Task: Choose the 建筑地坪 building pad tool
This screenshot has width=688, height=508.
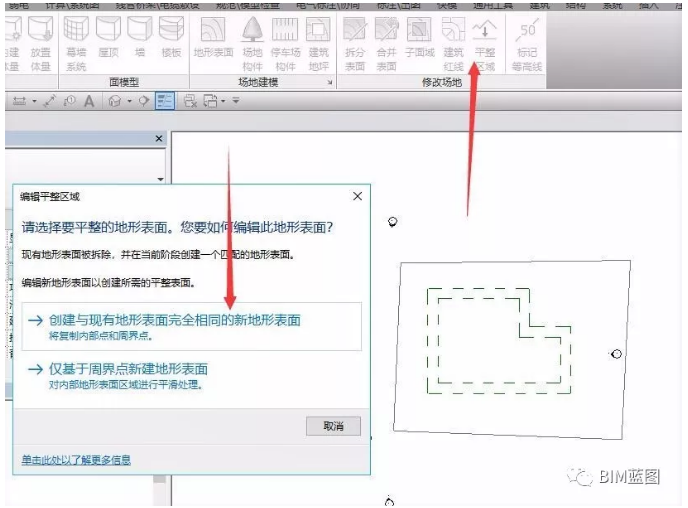Action: tap(319, 44)
